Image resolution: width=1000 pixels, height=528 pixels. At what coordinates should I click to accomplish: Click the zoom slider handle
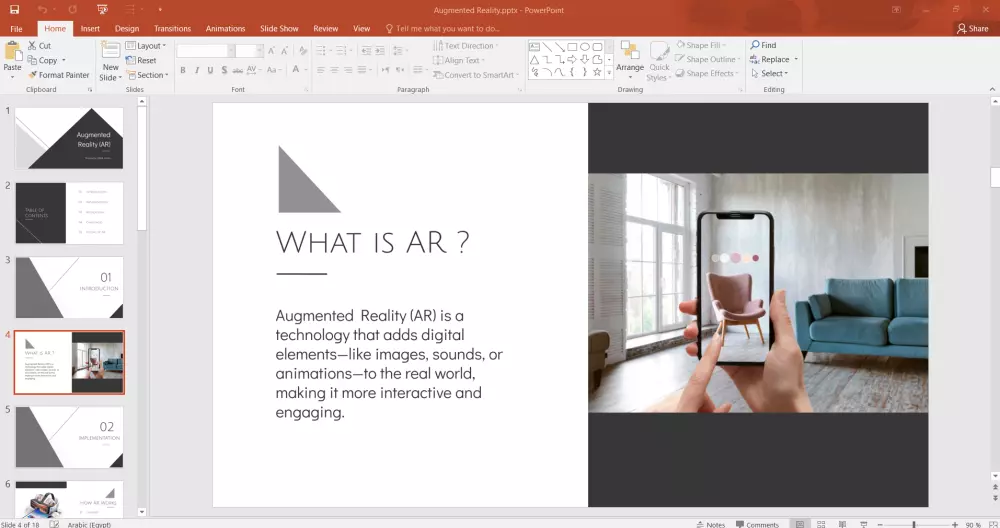(914, 524)
